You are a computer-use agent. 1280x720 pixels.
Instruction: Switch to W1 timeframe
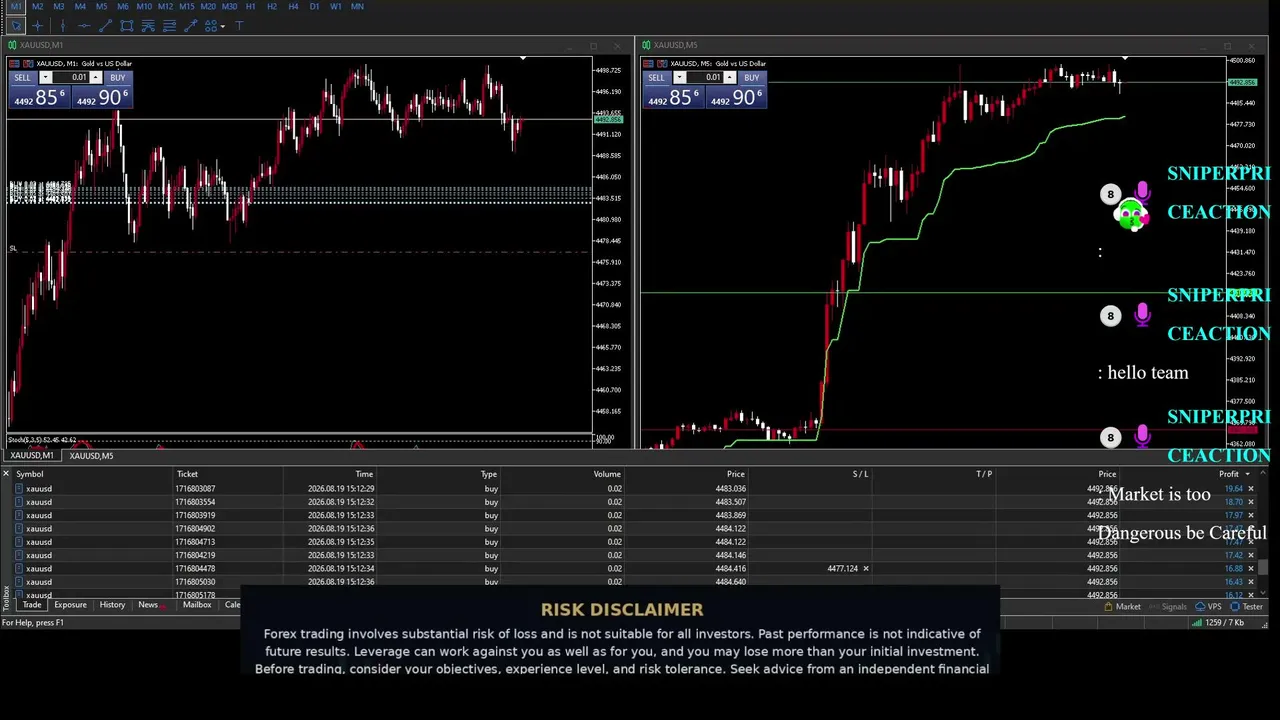[336, 6]
